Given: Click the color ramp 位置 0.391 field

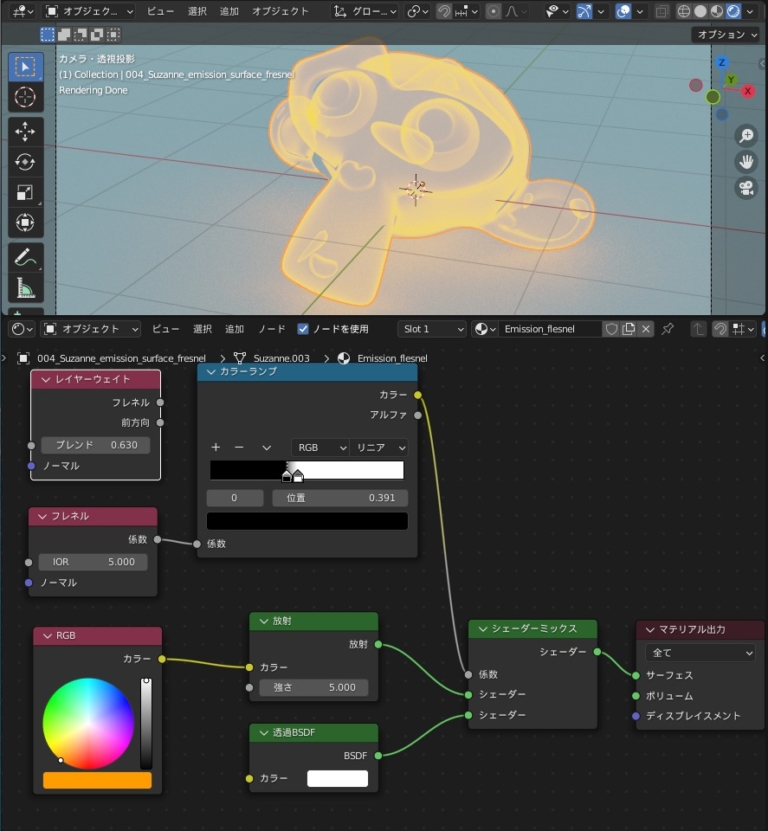Looking at the screenshot, I should point(340,498).
